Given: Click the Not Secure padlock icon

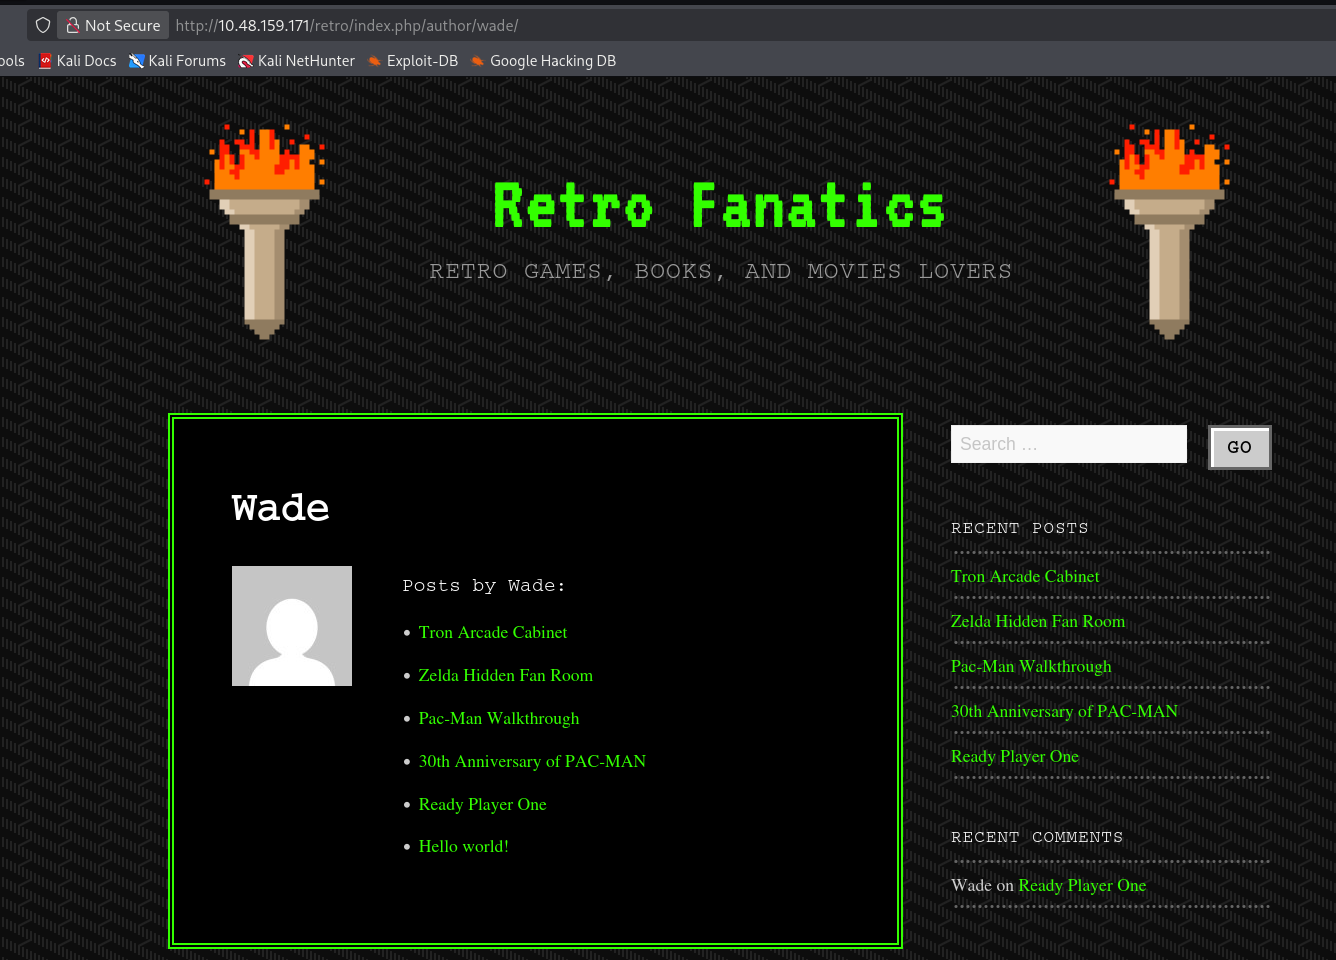Looking at the screenshot, I should (73, 25).
